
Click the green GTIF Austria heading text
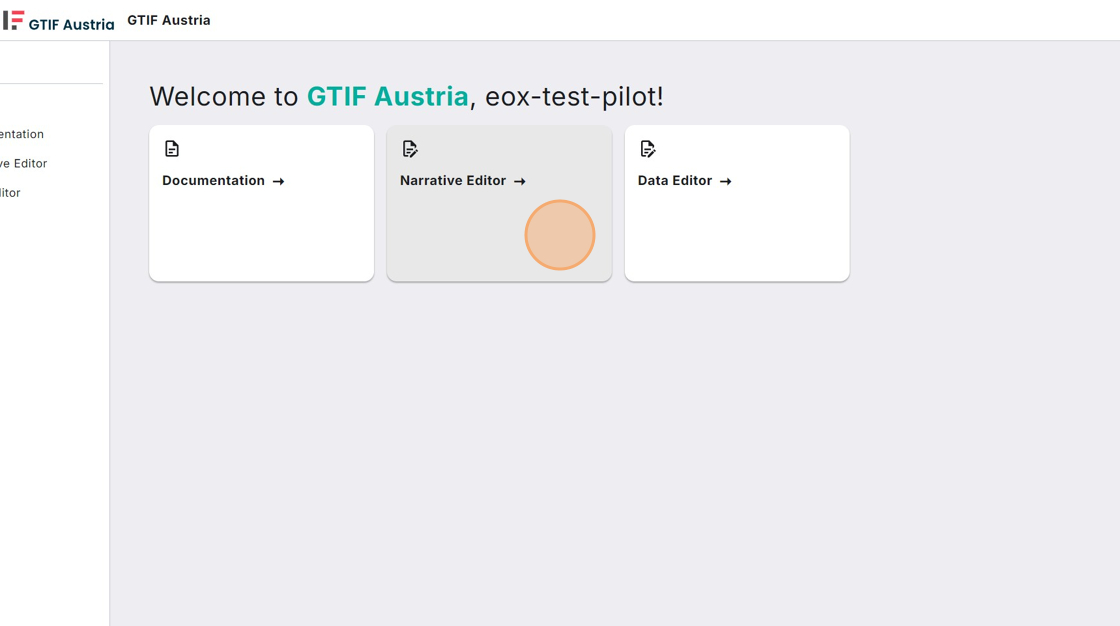(387, 96)
